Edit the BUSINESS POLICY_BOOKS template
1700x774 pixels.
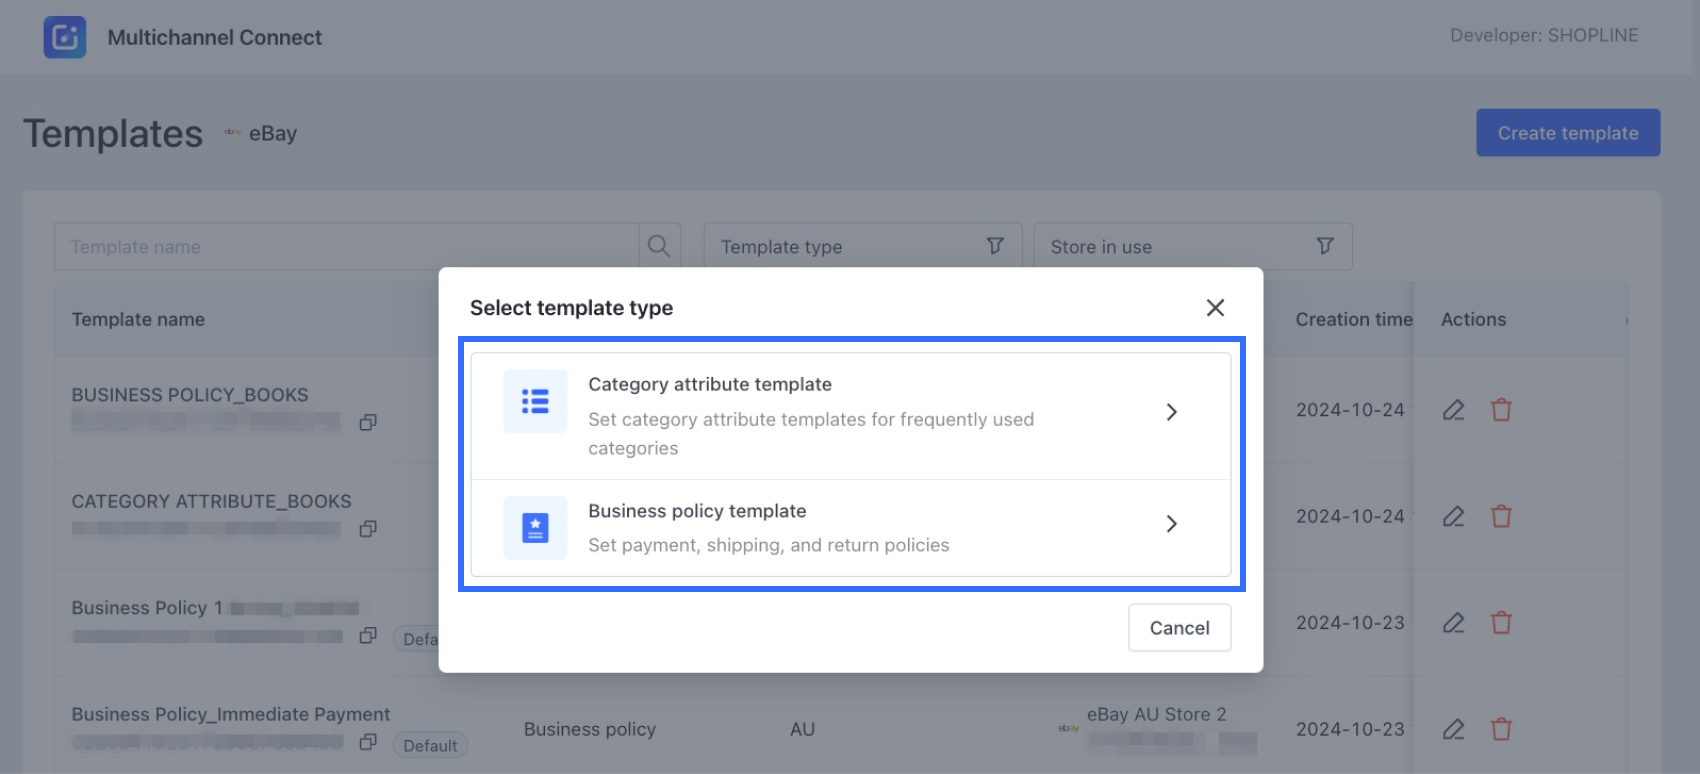click(x=1453, y=410)
